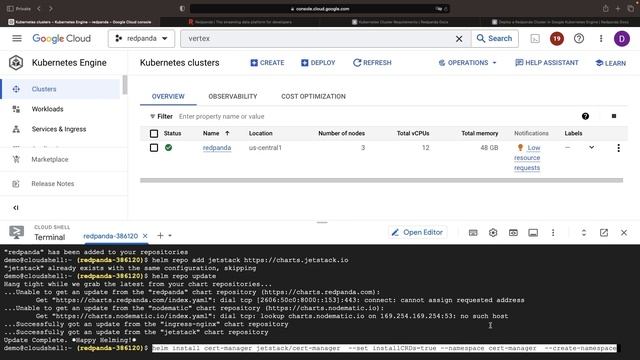
Task: Open the LEARN panel
Action: 611,63
